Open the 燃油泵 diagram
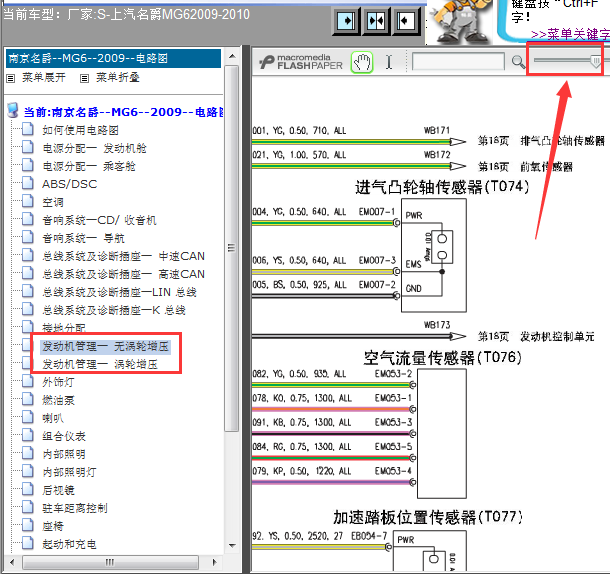Screen dimensions: 610x574 (58, 400)
